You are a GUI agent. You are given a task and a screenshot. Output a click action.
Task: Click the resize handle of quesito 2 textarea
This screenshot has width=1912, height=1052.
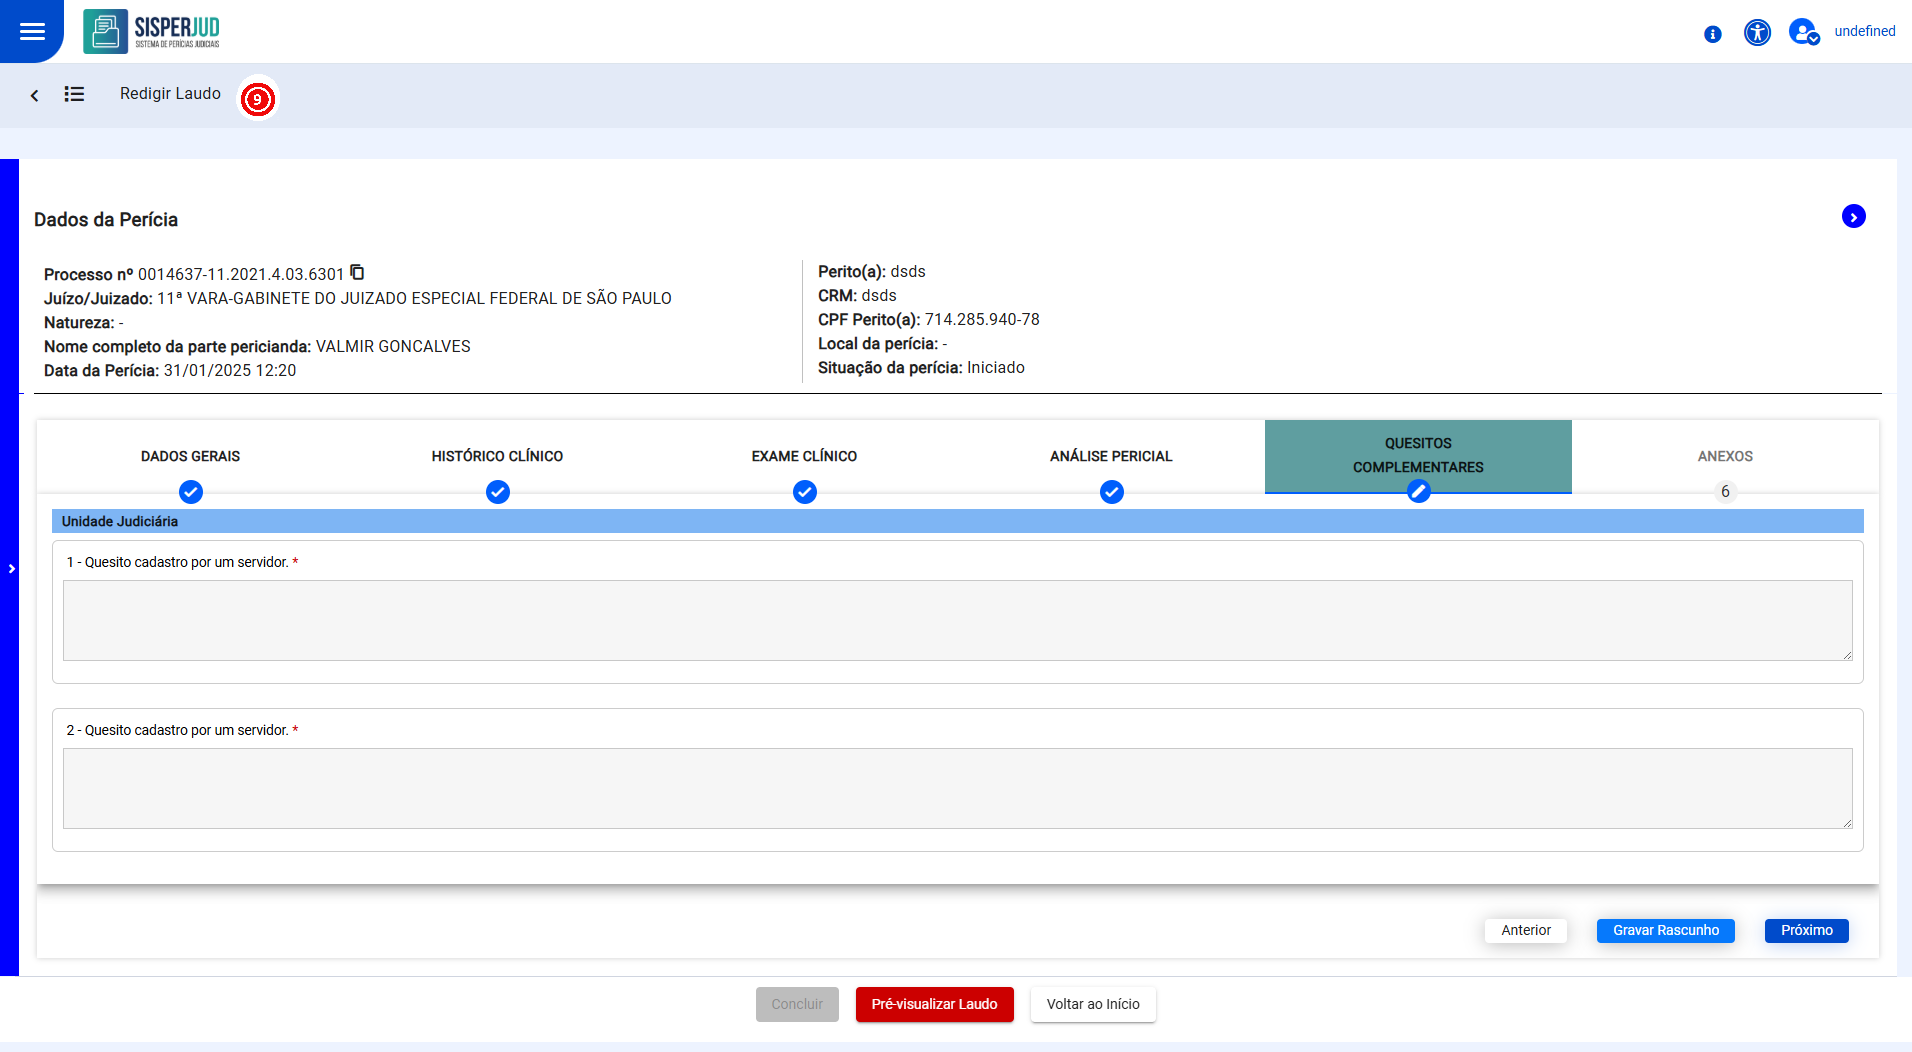coord(1847,823)
